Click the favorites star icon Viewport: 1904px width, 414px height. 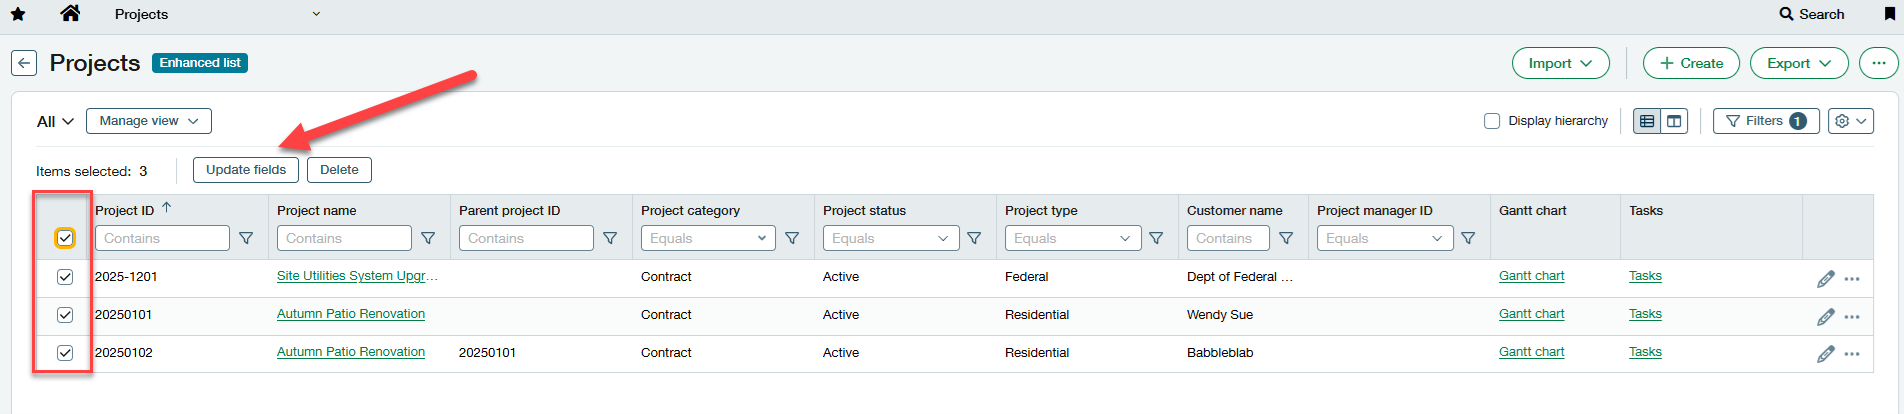click(18, 14)
